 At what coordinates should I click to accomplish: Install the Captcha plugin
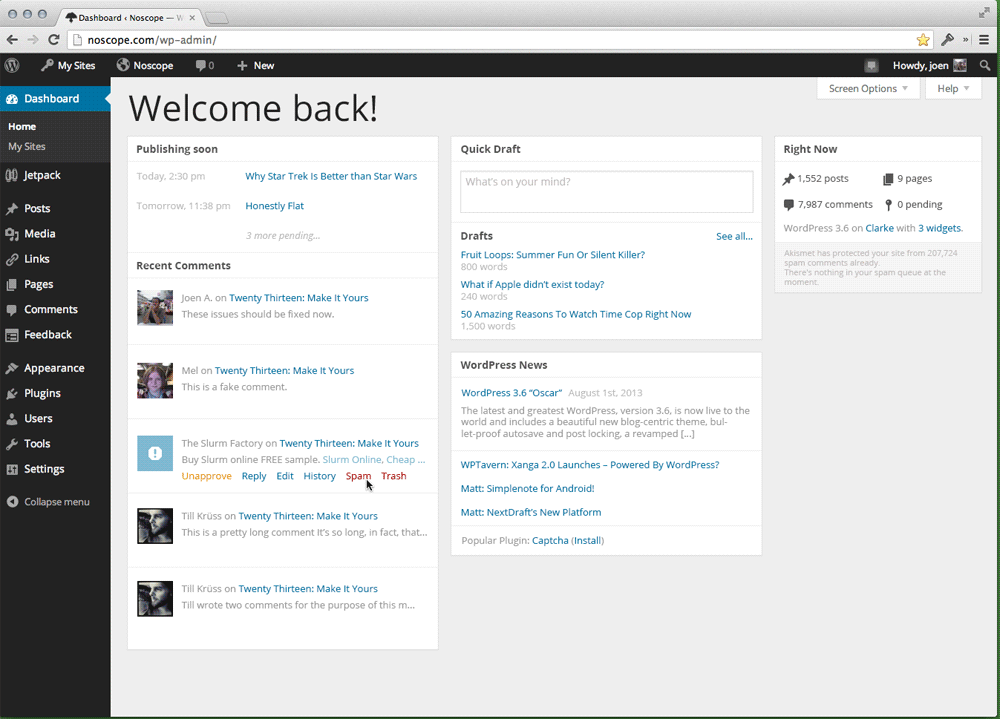pos(587,540)
